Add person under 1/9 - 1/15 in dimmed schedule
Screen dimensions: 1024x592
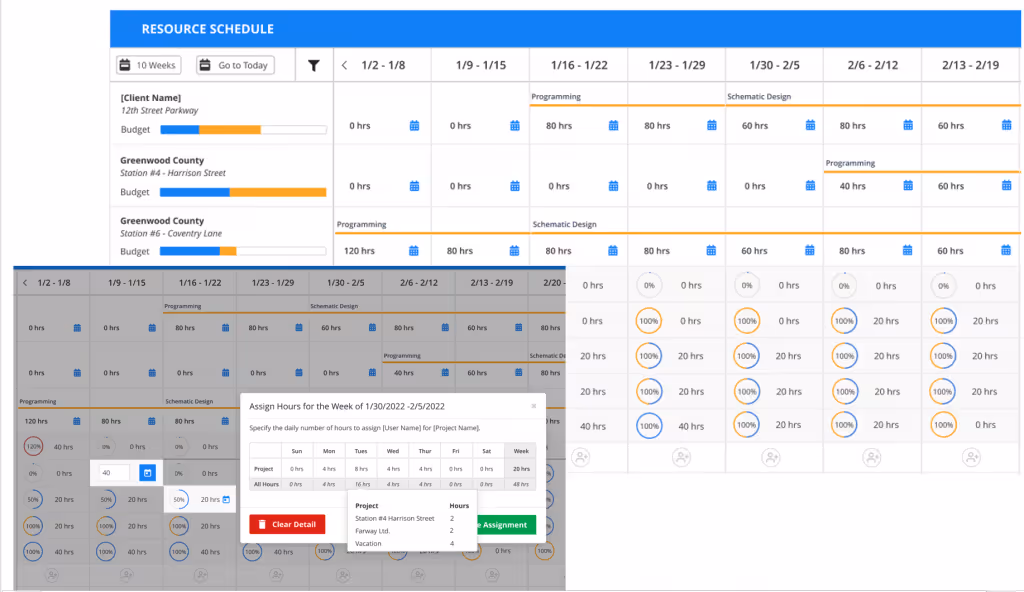pos(127,575)
